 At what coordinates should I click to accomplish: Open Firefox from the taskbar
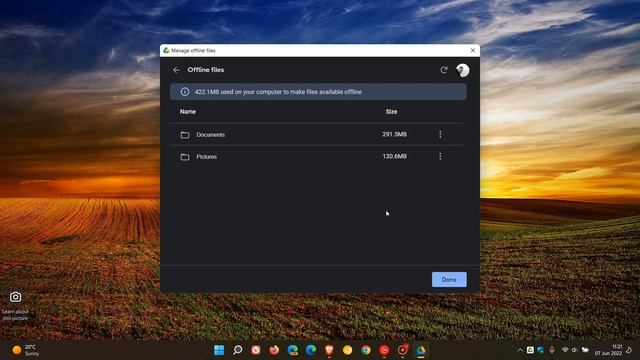coord(274,350)
